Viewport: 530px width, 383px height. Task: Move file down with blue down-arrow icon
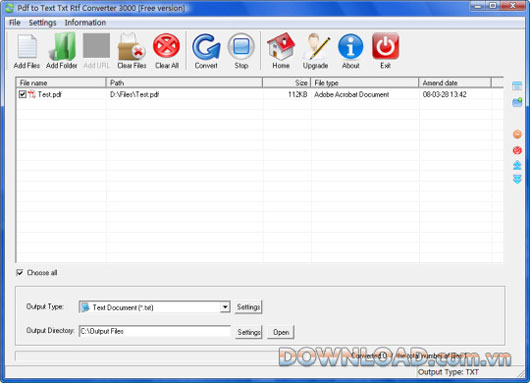point(517,179)
